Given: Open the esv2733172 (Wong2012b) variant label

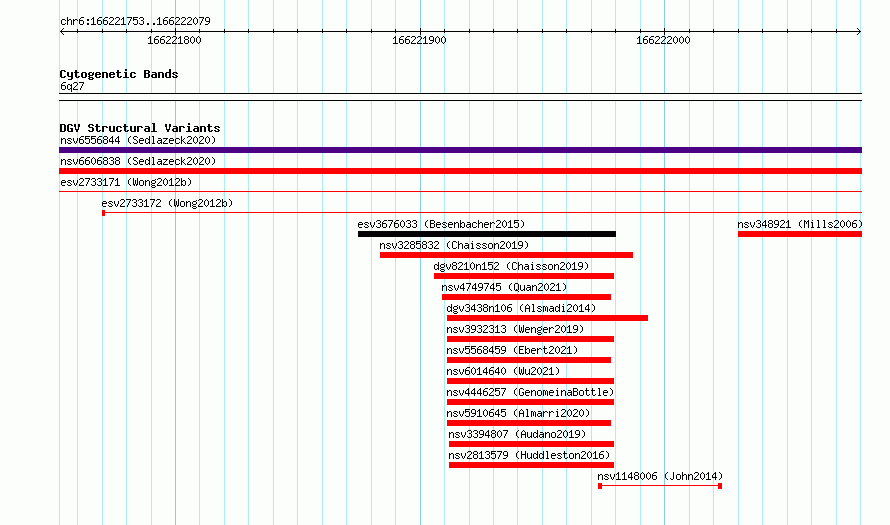Looking at the screenshot, I should tap(167, 203).
